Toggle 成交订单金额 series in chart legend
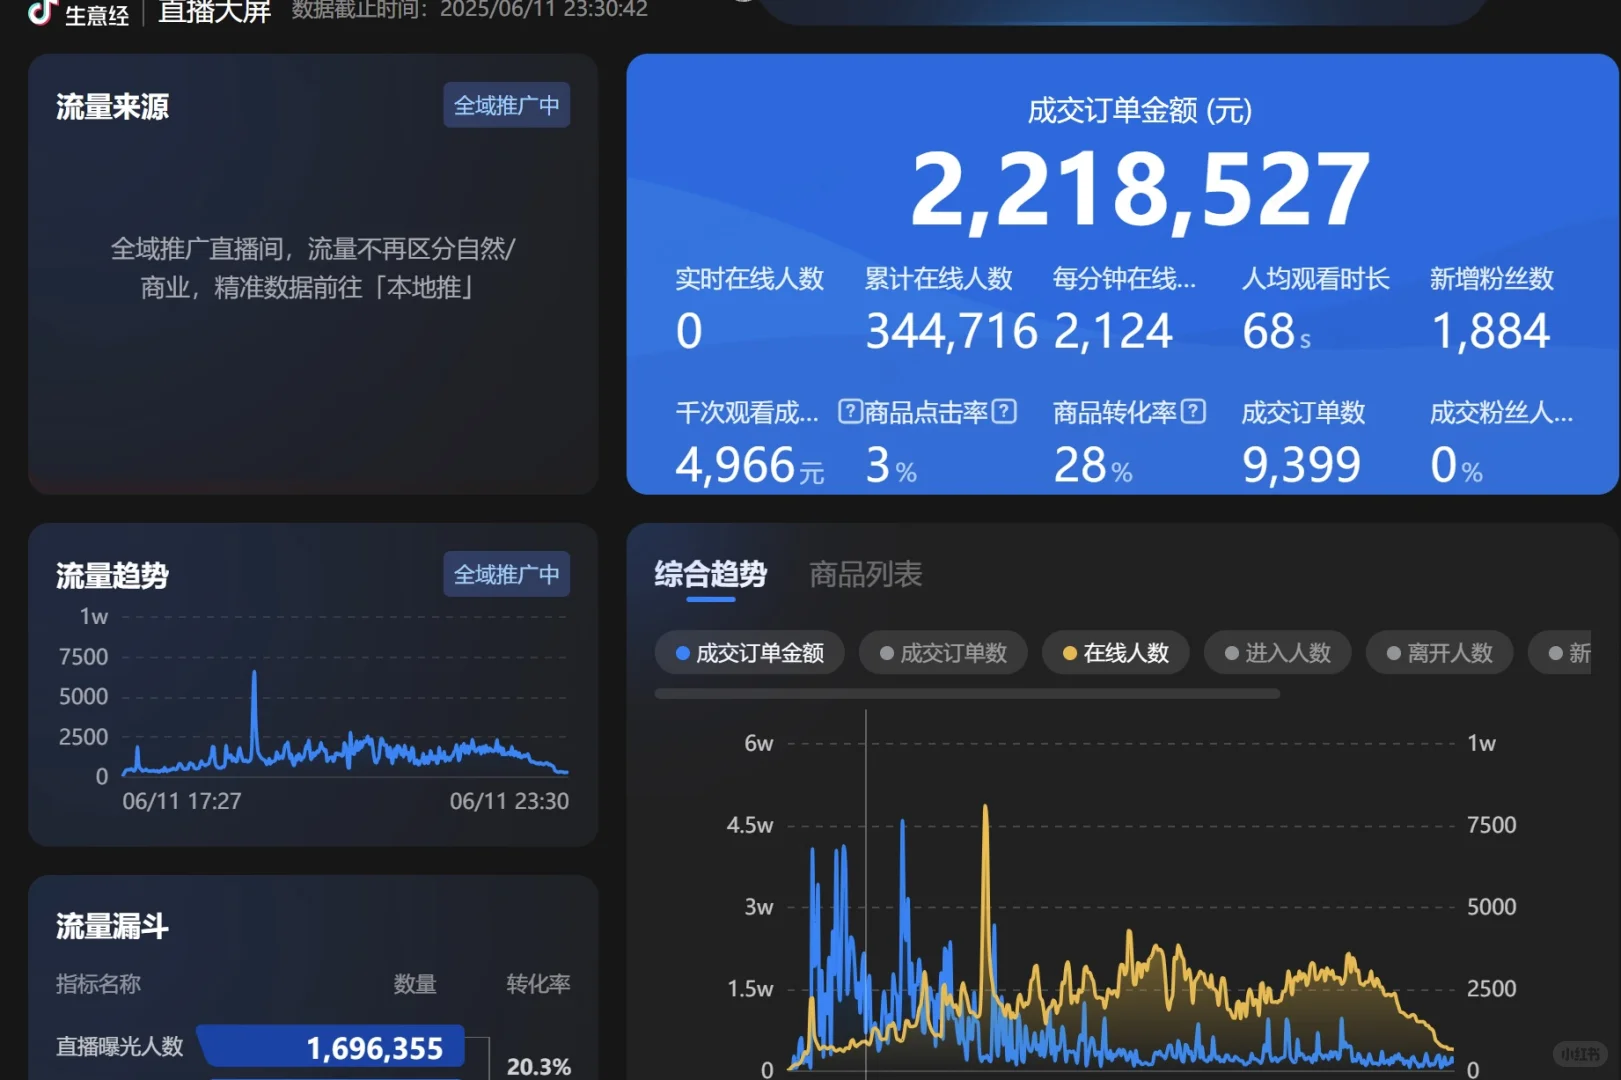This screenshot has height=1080, width=1621. coord(749,653)
